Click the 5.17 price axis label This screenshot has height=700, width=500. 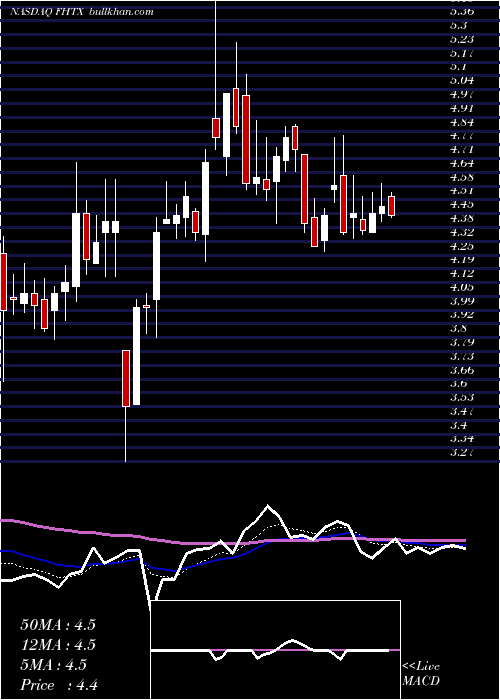click(462, 53)
